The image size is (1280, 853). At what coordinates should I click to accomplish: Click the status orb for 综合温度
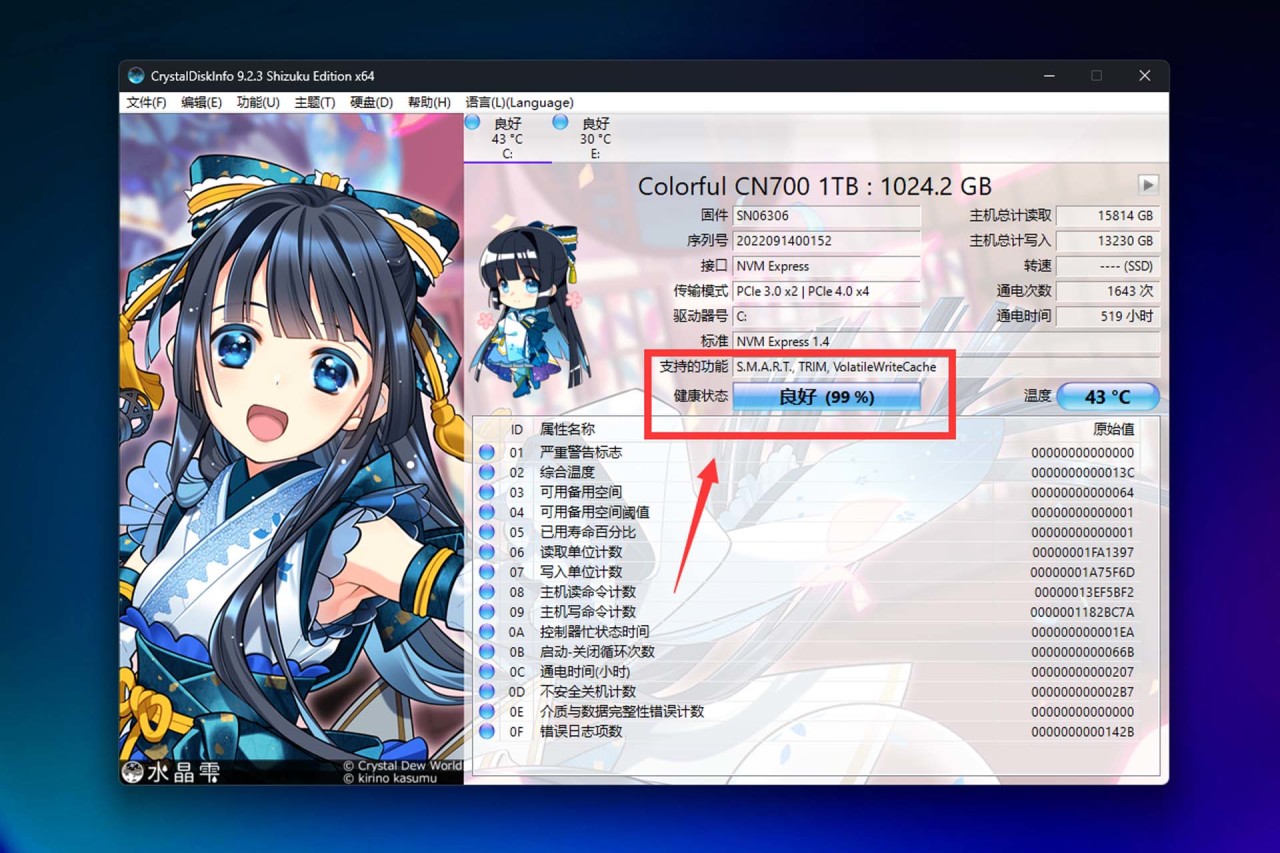click(487, 472)
